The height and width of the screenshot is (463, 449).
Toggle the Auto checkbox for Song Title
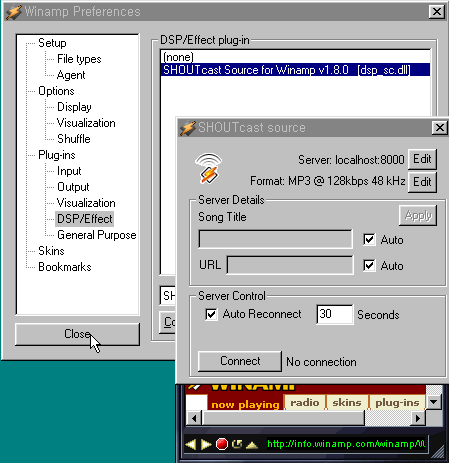click(369, 240)
